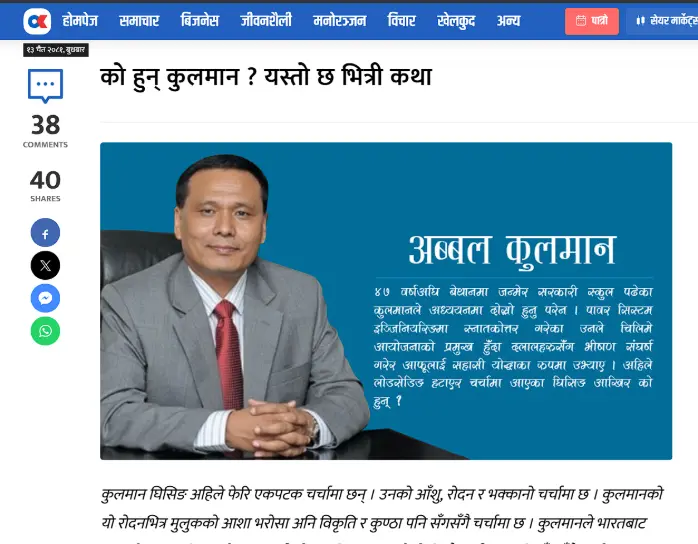Open समाचार menu section
Viewport: 698px width, 544px height.
coord(139,21)
